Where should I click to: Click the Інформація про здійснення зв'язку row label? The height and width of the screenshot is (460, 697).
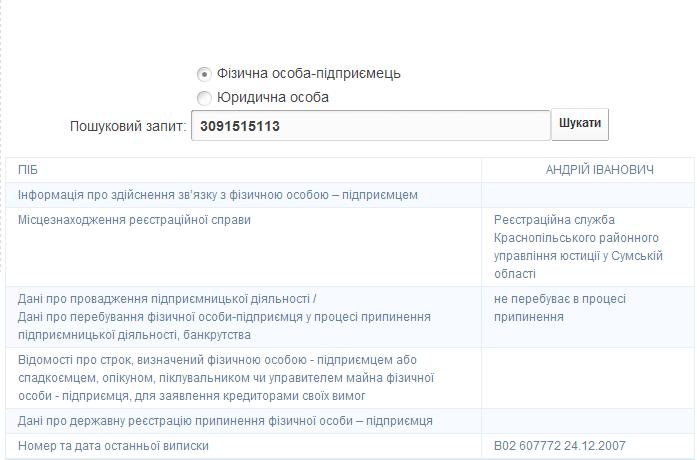[x=218, y=195]
